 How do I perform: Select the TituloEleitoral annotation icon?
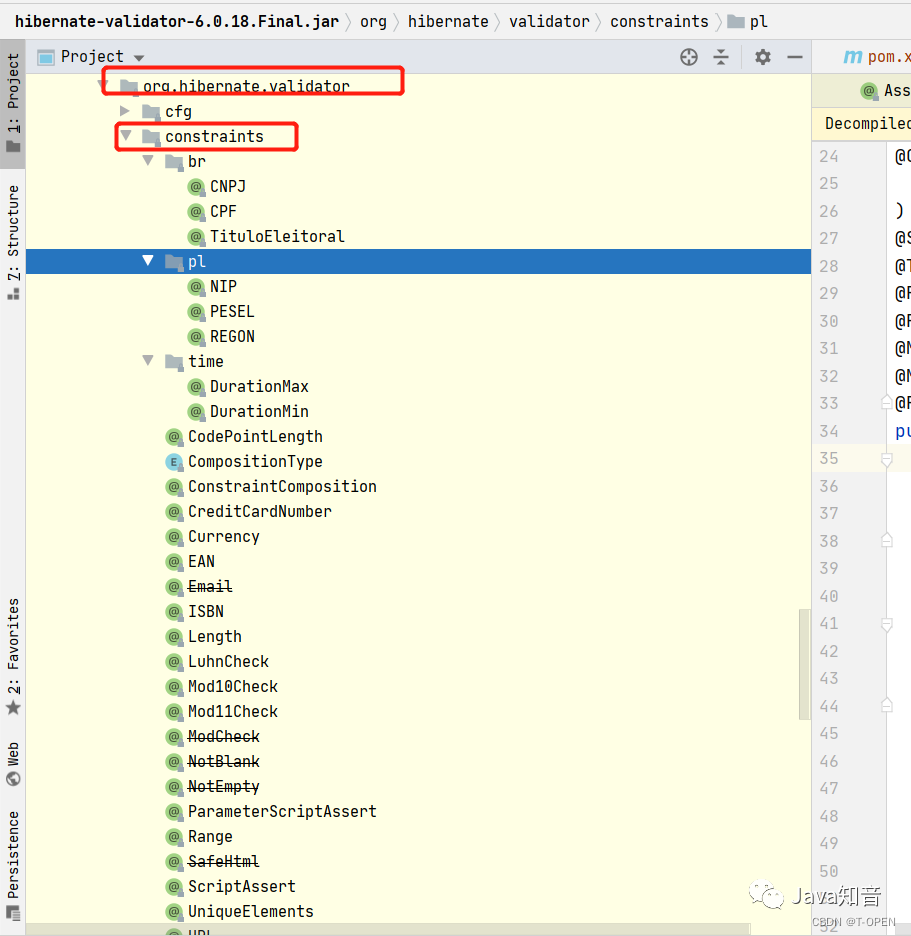click(x=196, y=237)
